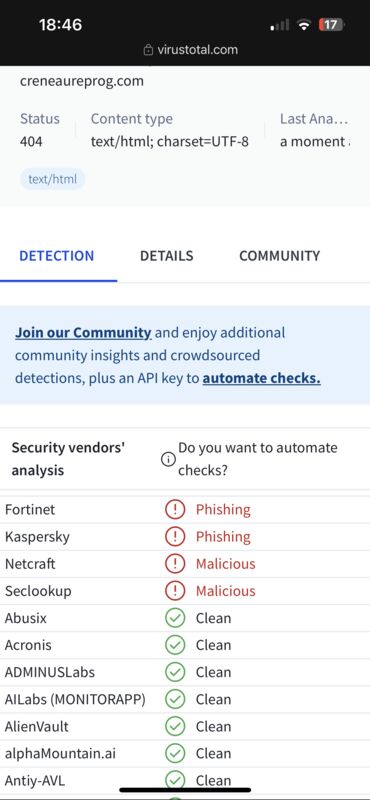The width and height of the screenshot is (370, 800).
Task: Tap the battery indicator showing 17
Action: tap(331, 24)
